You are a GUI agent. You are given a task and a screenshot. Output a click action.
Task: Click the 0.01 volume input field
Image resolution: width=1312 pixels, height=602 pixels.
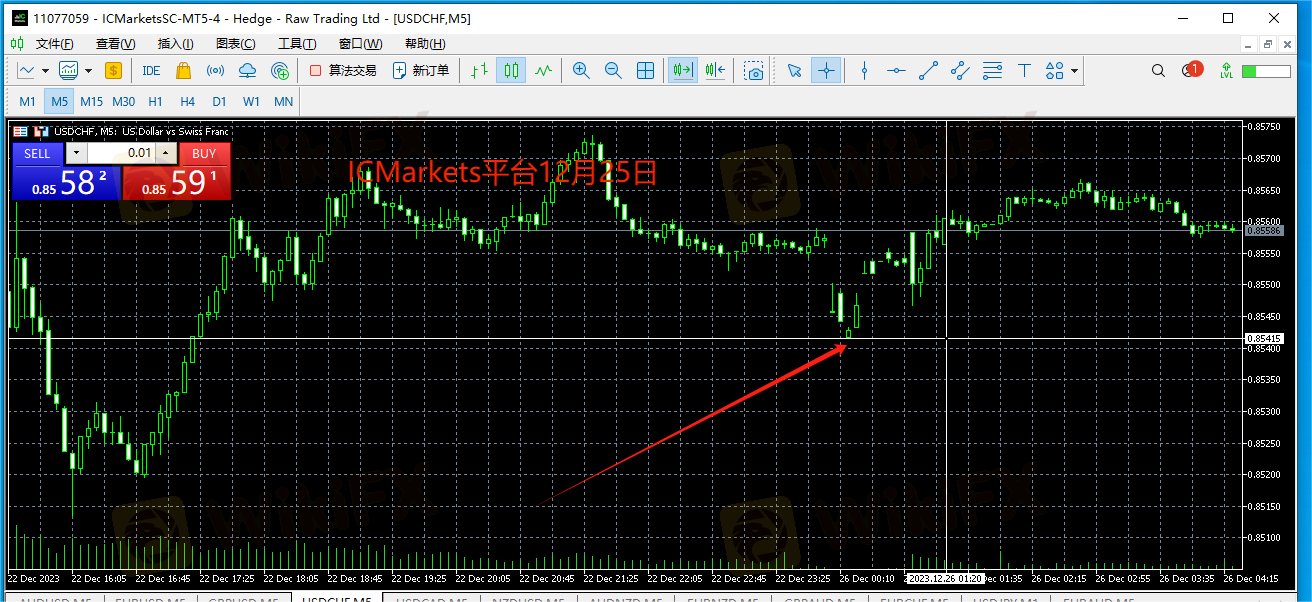pyautogui.click(x=122, y=153)
